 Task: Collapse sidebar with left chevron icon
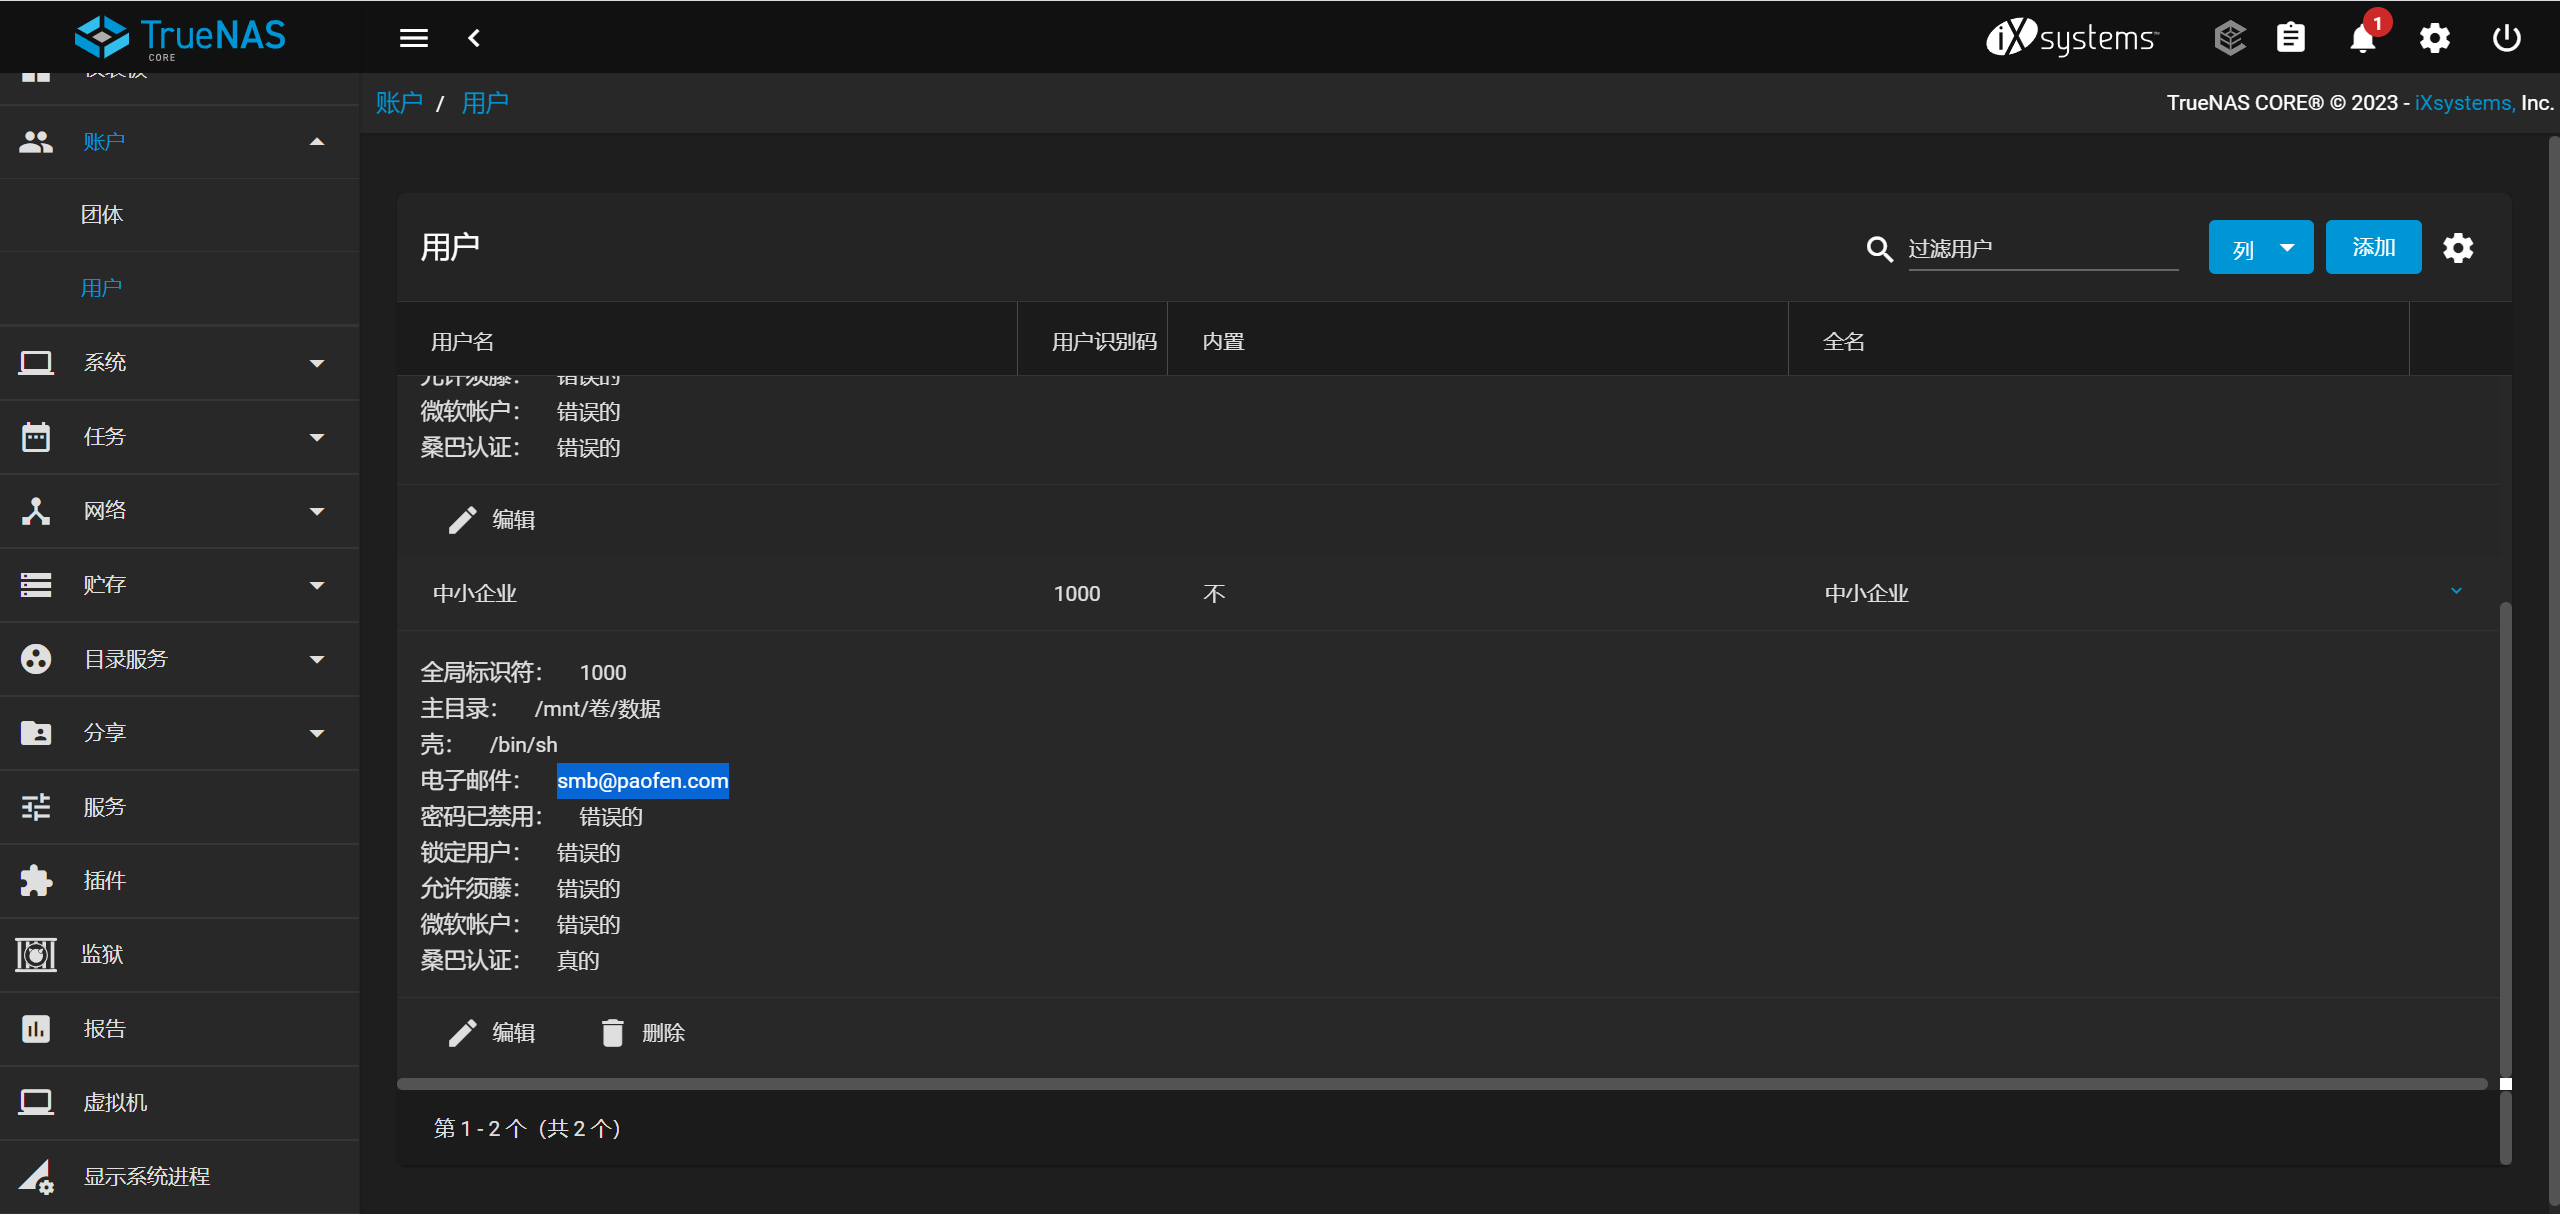474,38
